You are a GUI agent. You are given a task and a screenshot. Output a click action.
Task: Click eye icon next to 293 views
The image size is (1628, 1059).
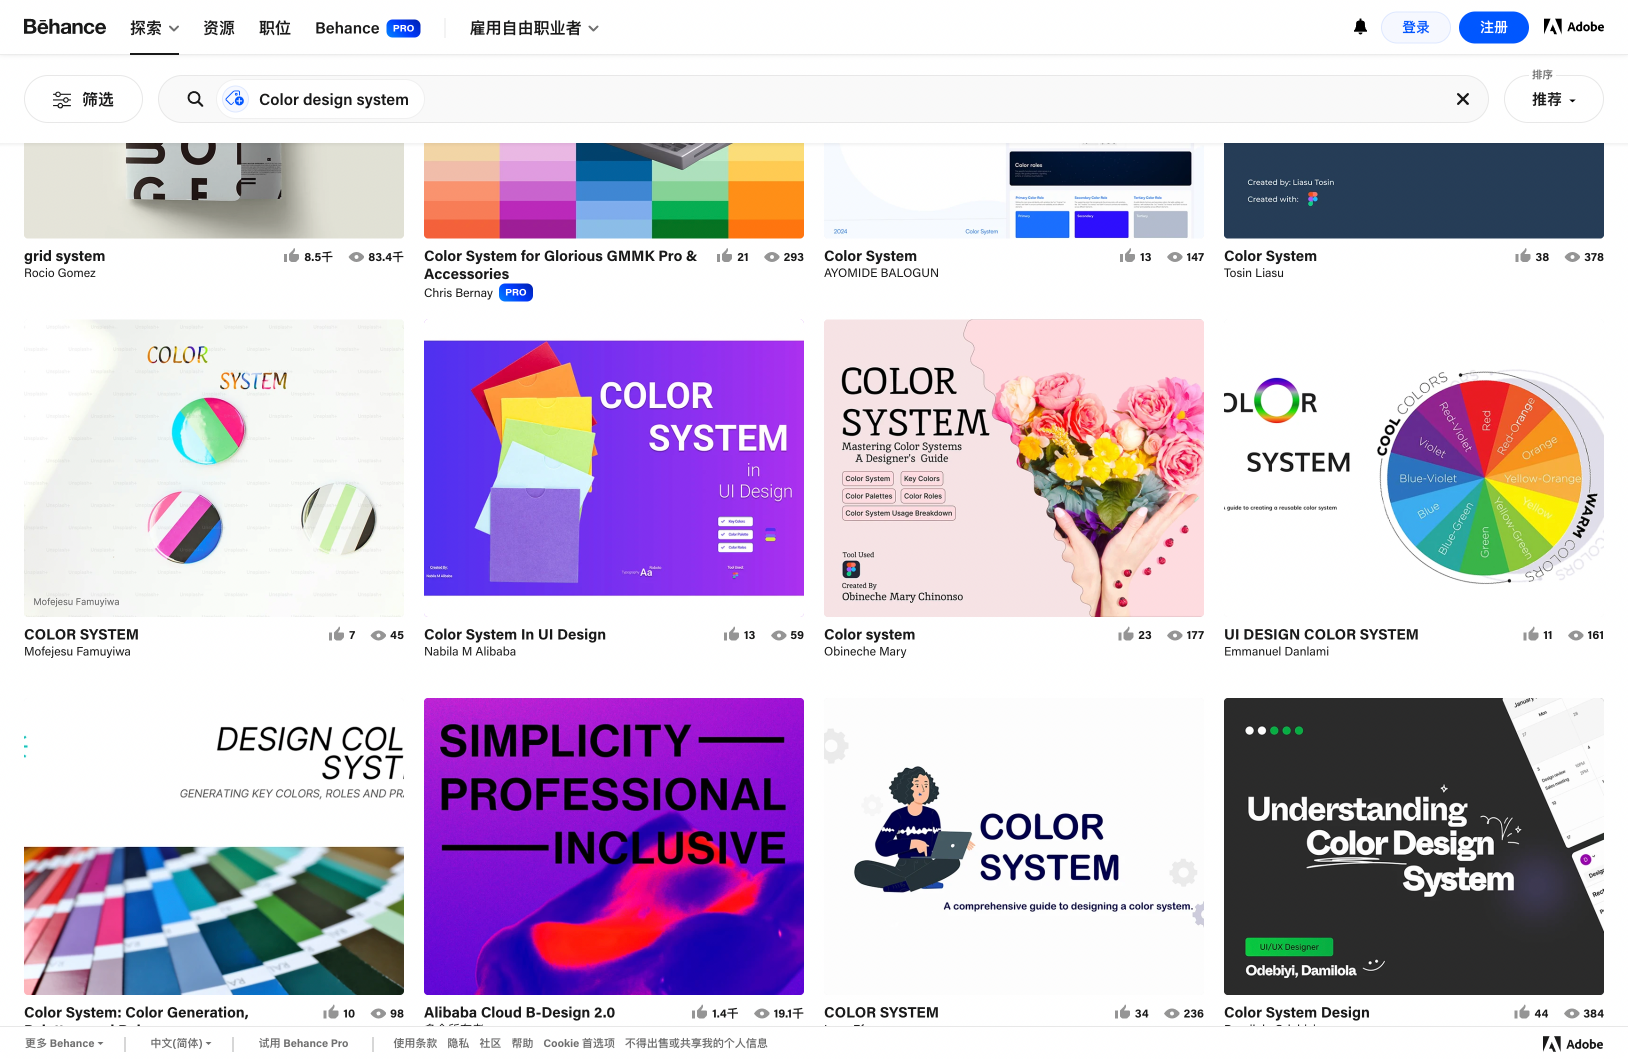pyautogui.click(x=772, y=257)
